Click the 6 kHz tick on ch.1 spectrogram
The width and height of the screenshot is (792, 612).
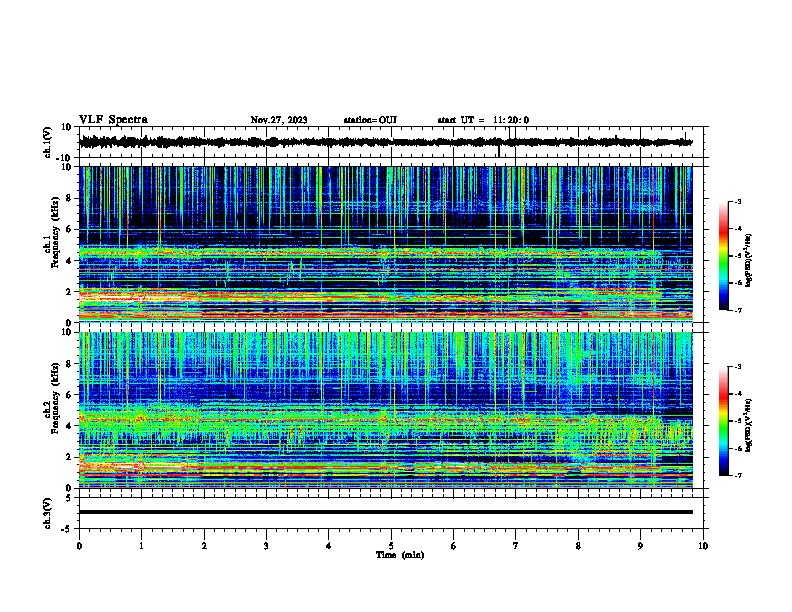click(x=69, y=229)
